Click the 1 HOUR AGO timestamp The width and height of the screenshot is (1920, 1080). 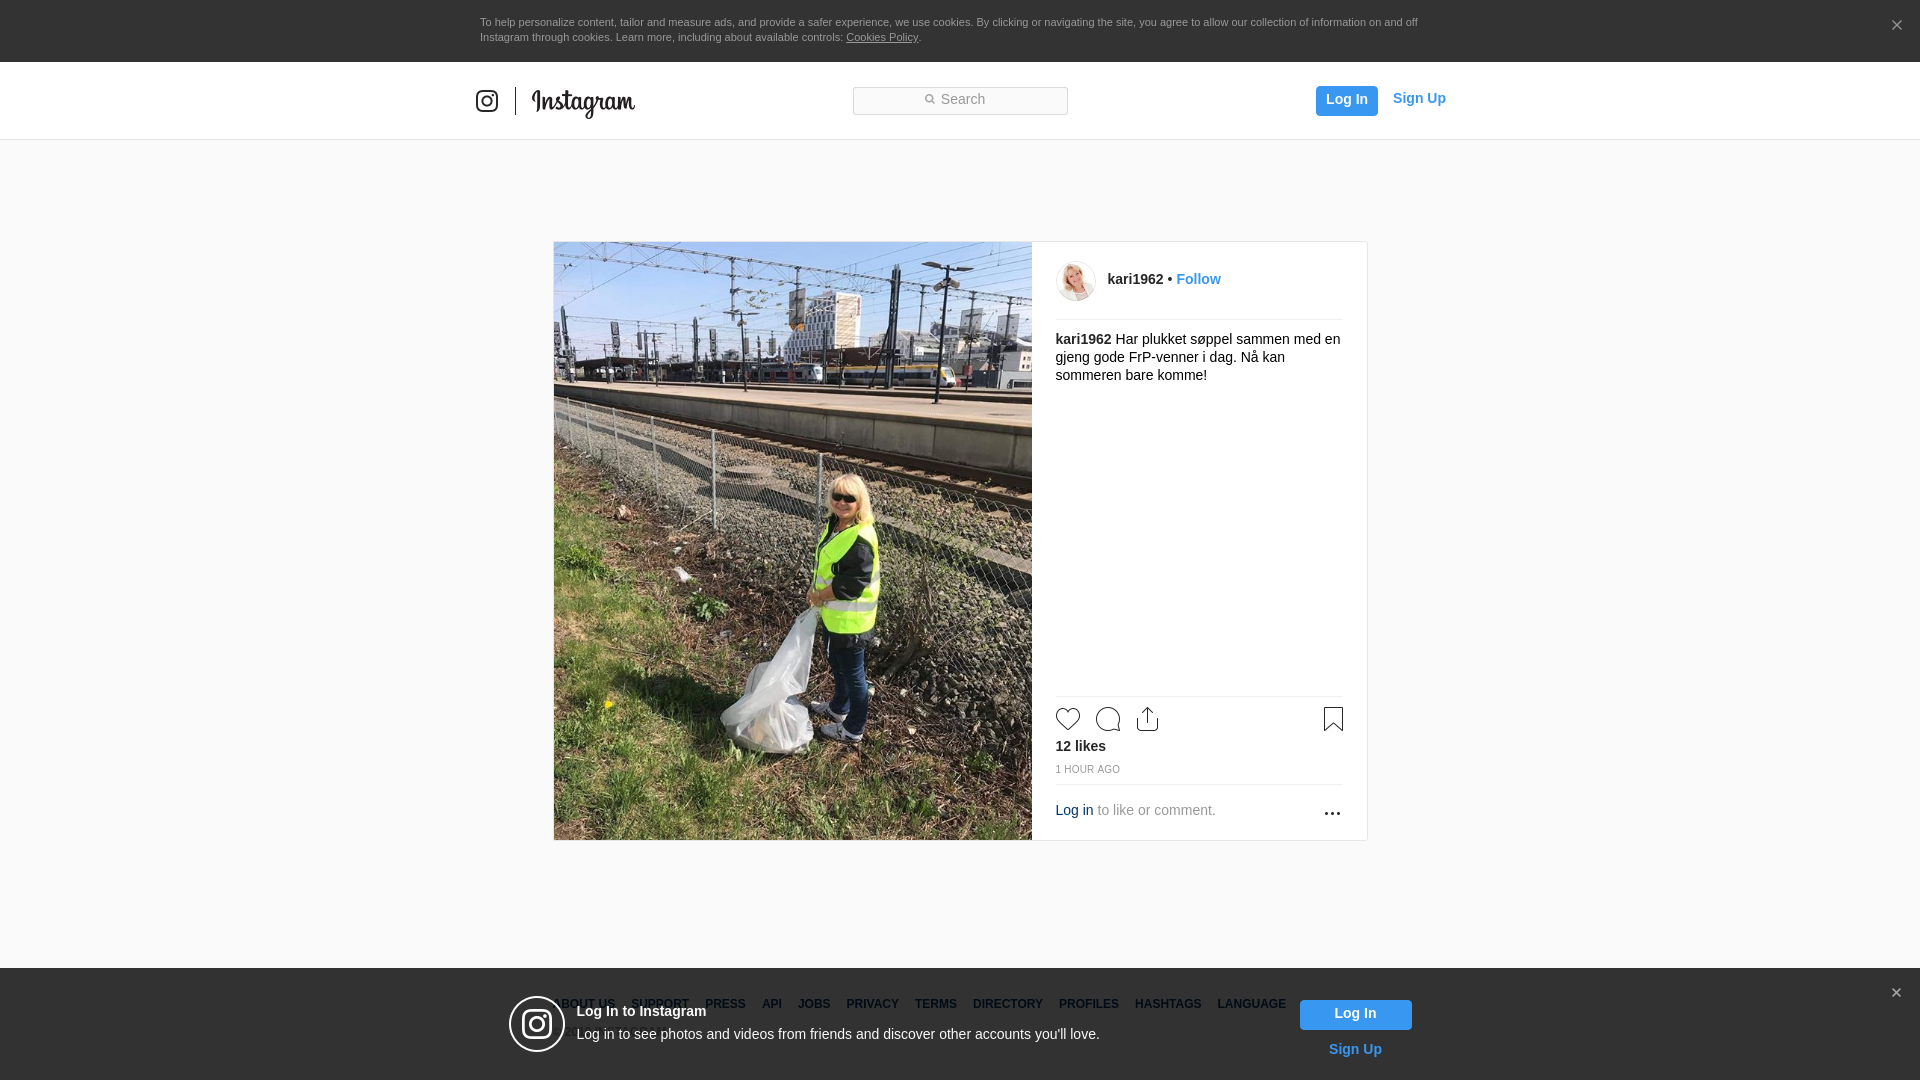pos(1087,769)
